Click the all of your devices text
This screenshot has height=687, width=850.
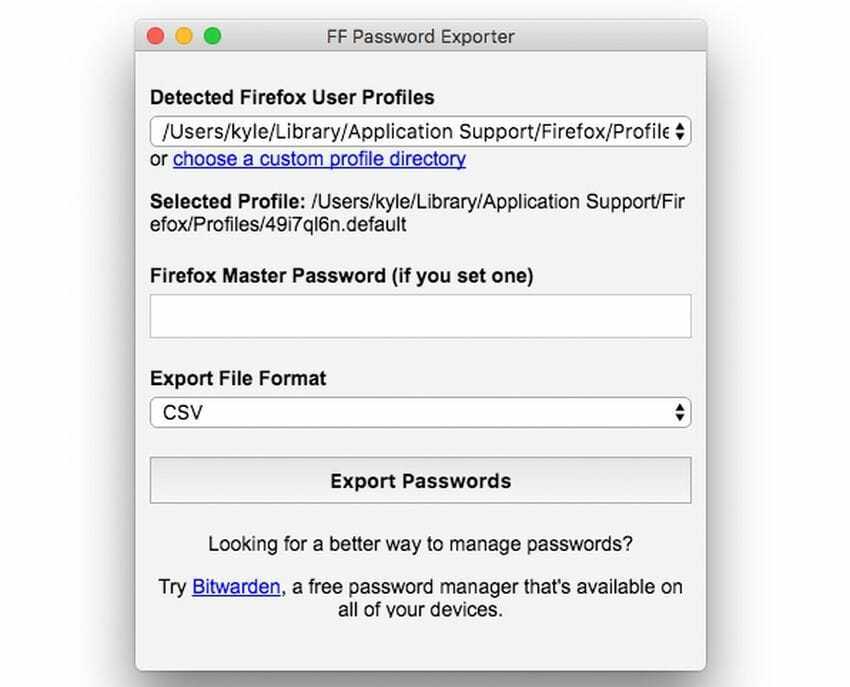(420, 609)
